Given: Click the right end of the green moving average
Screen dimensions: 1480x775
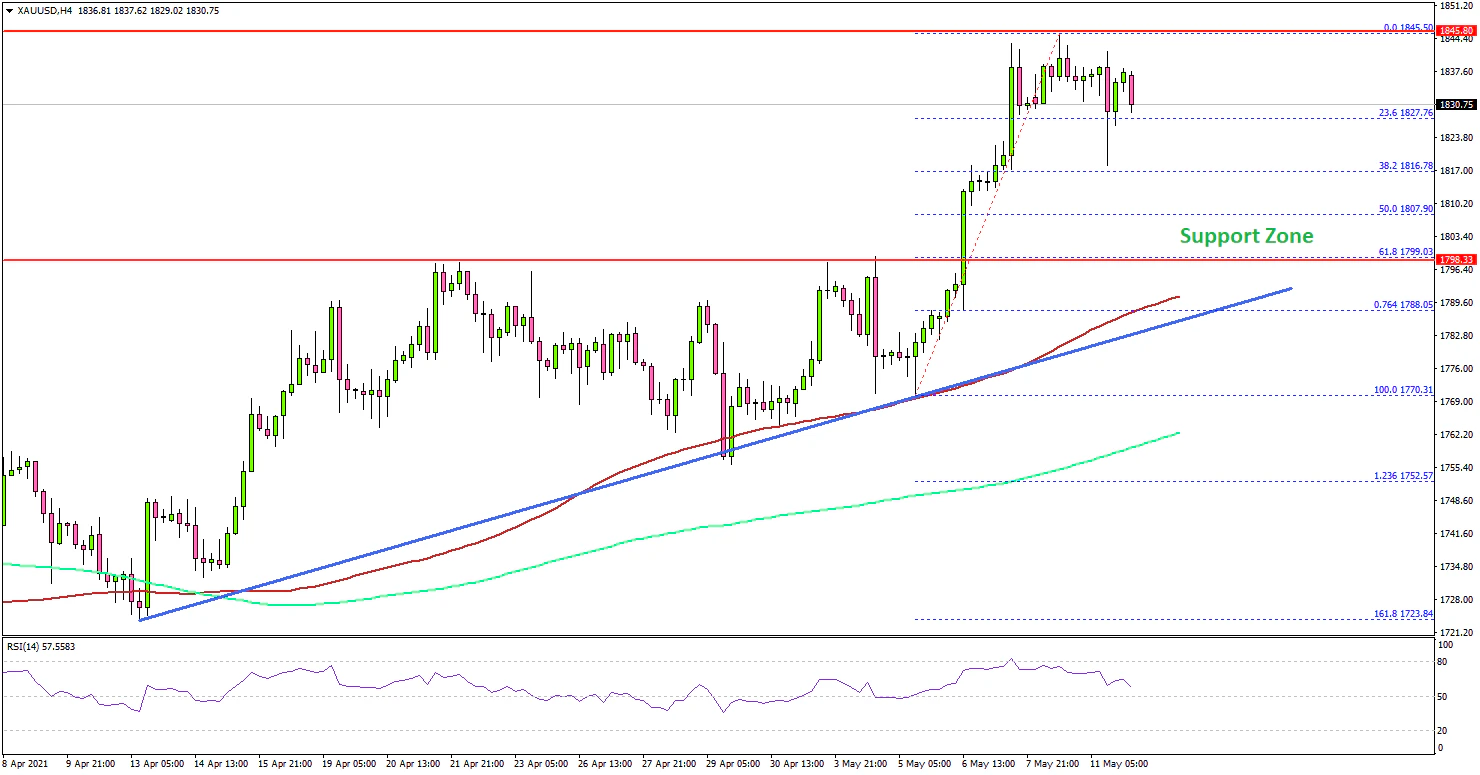Looking at the screenshot, I should [x=1180, y=433].
